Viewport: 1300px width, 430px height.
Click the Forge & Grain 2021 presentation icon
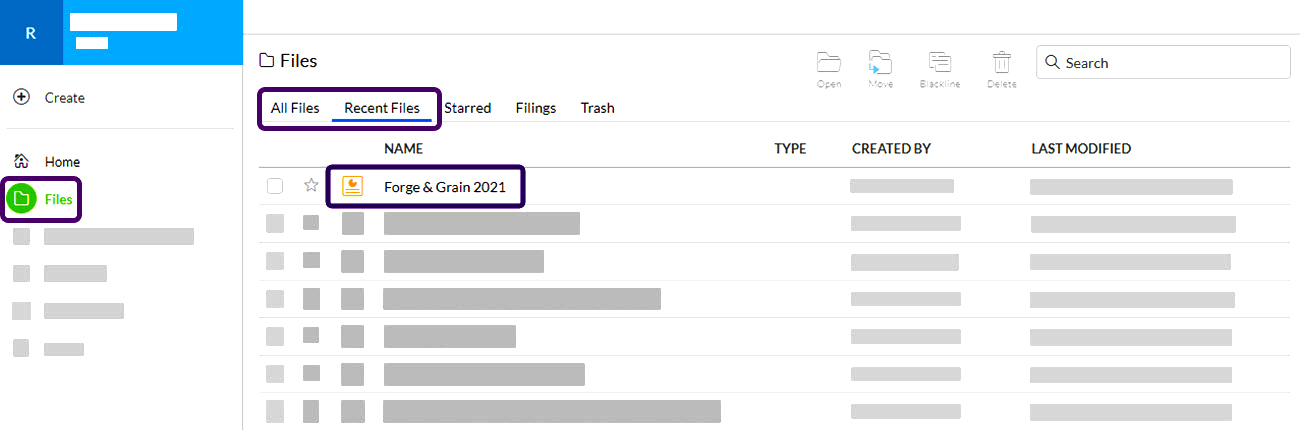coord(352,186)
